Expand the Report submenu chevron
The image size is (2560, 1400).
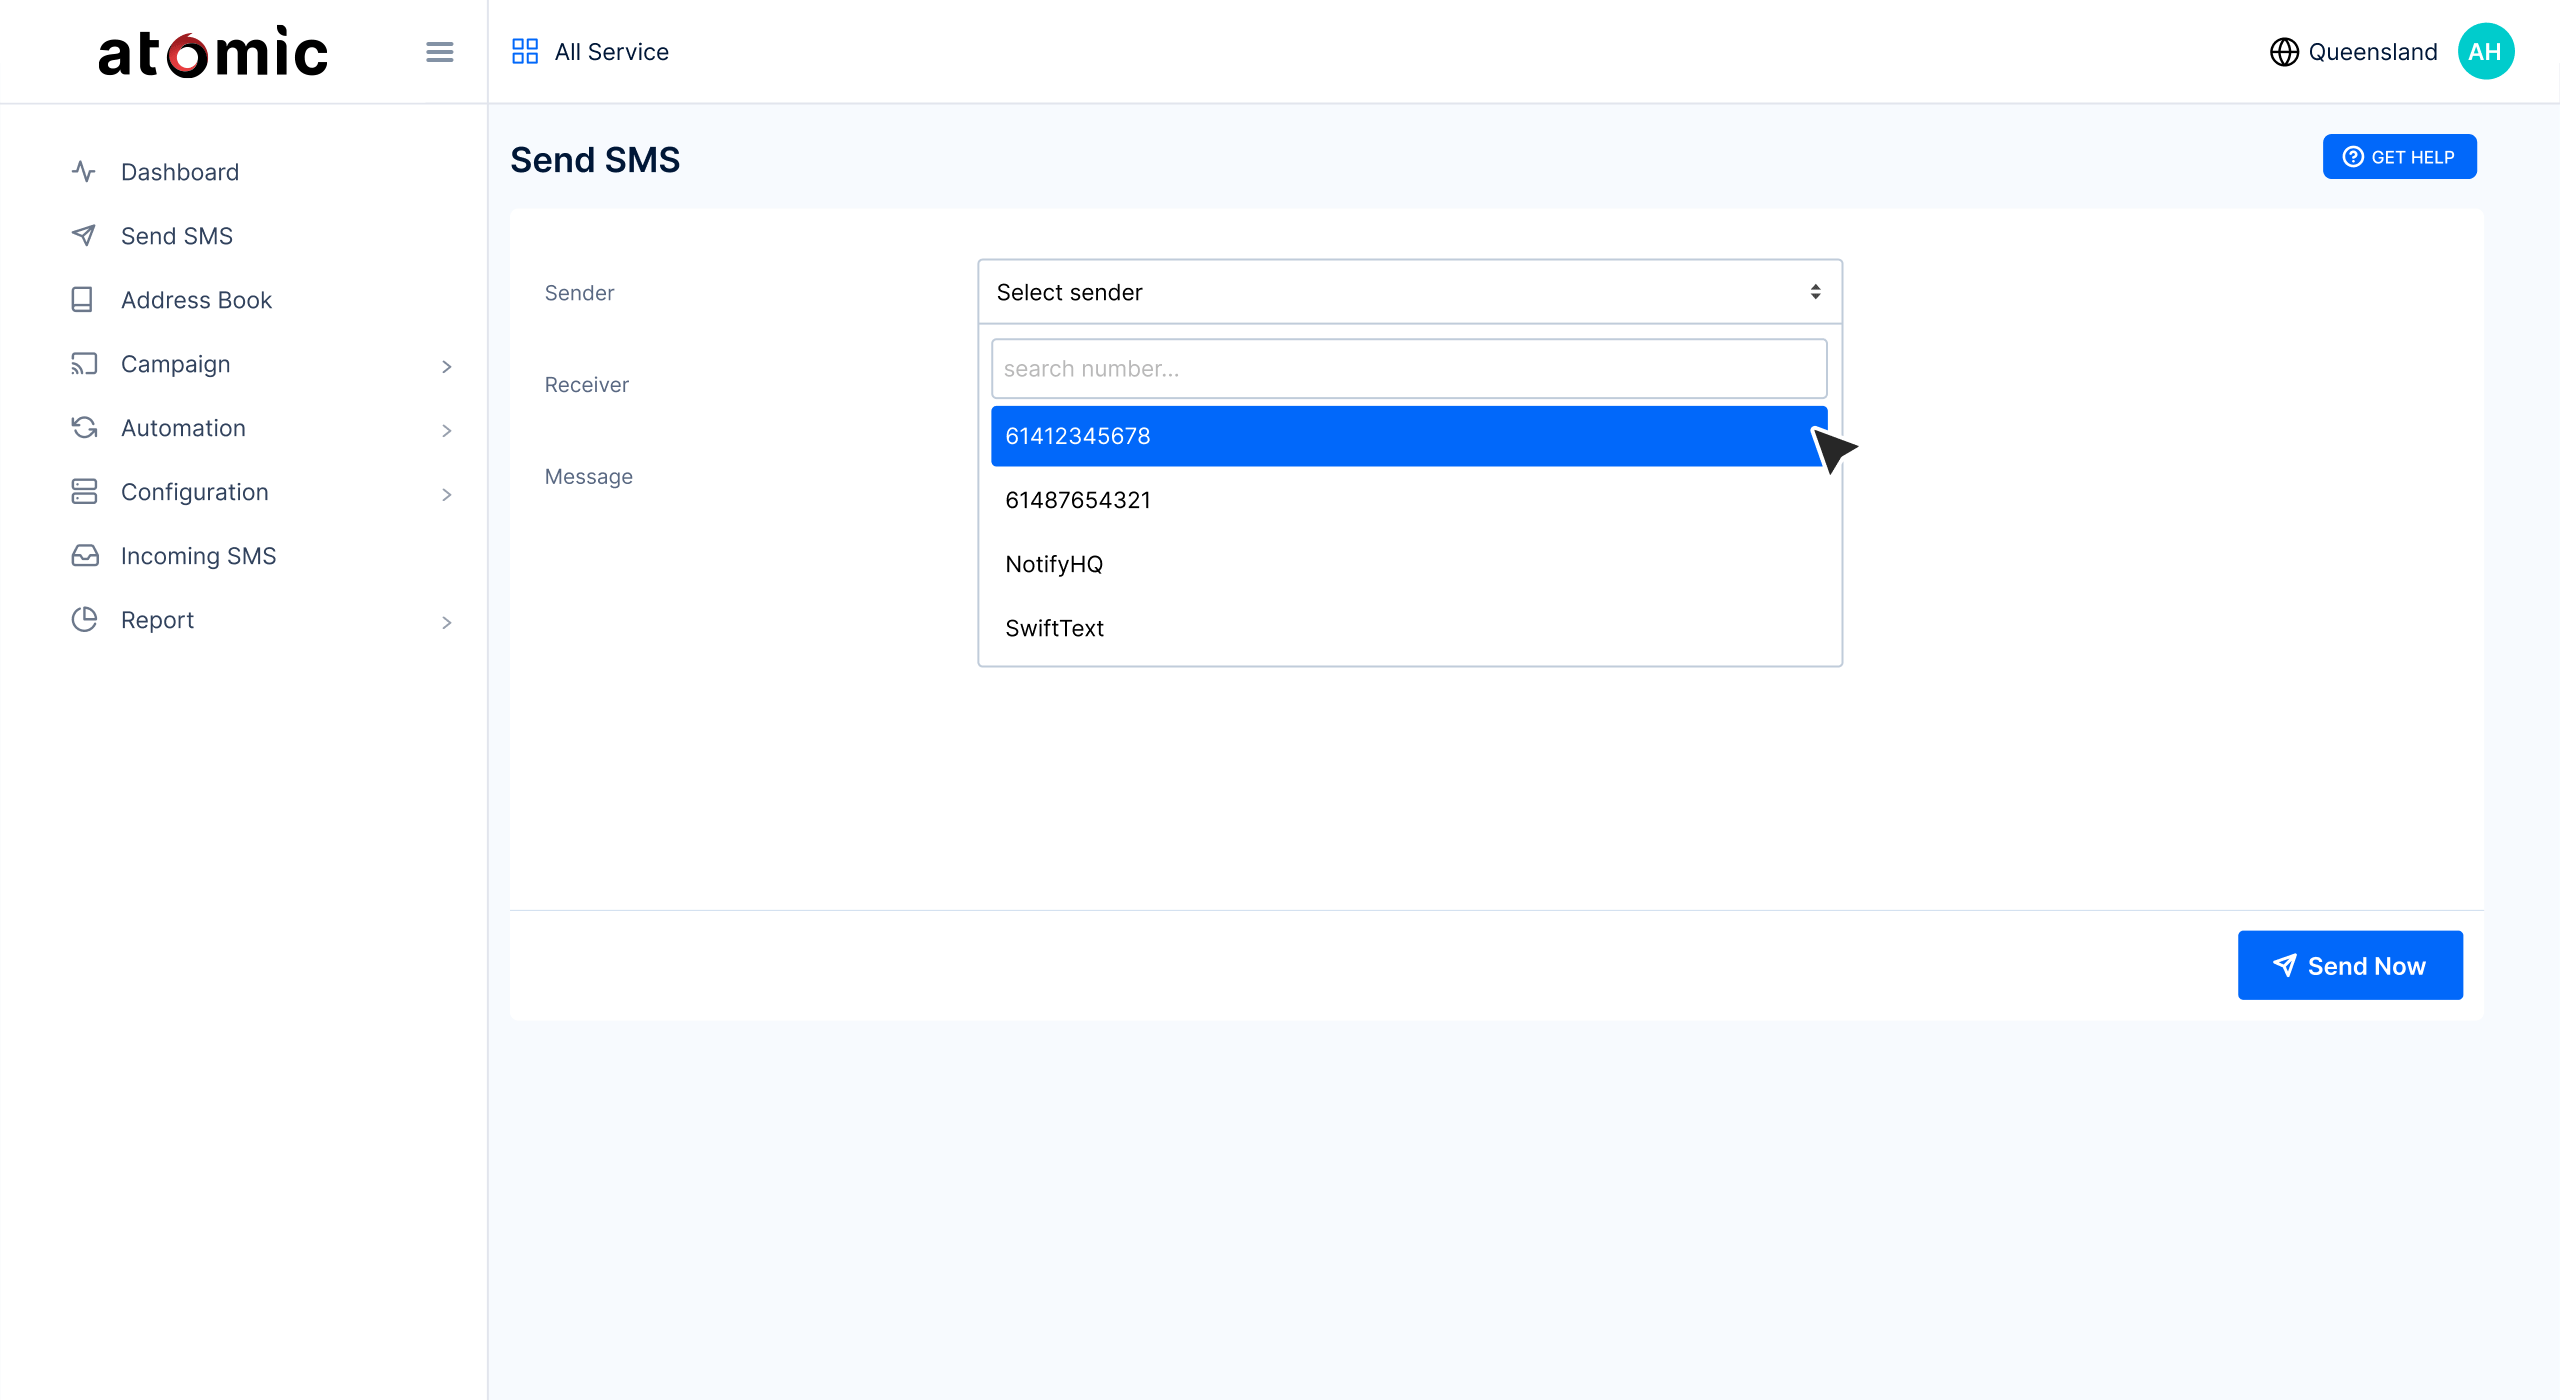pyautogui.click(x=446, y=623)
